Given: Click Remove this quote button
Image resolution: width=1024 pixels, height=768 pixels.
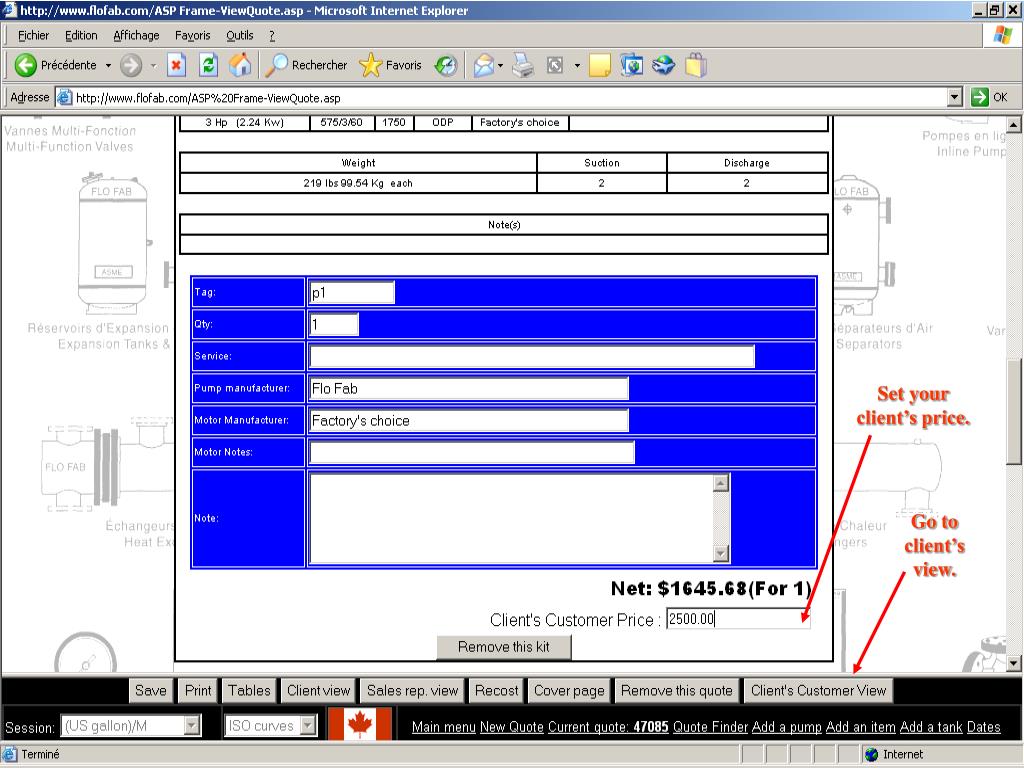Looking at the screenshot, I should pos(677,690).
